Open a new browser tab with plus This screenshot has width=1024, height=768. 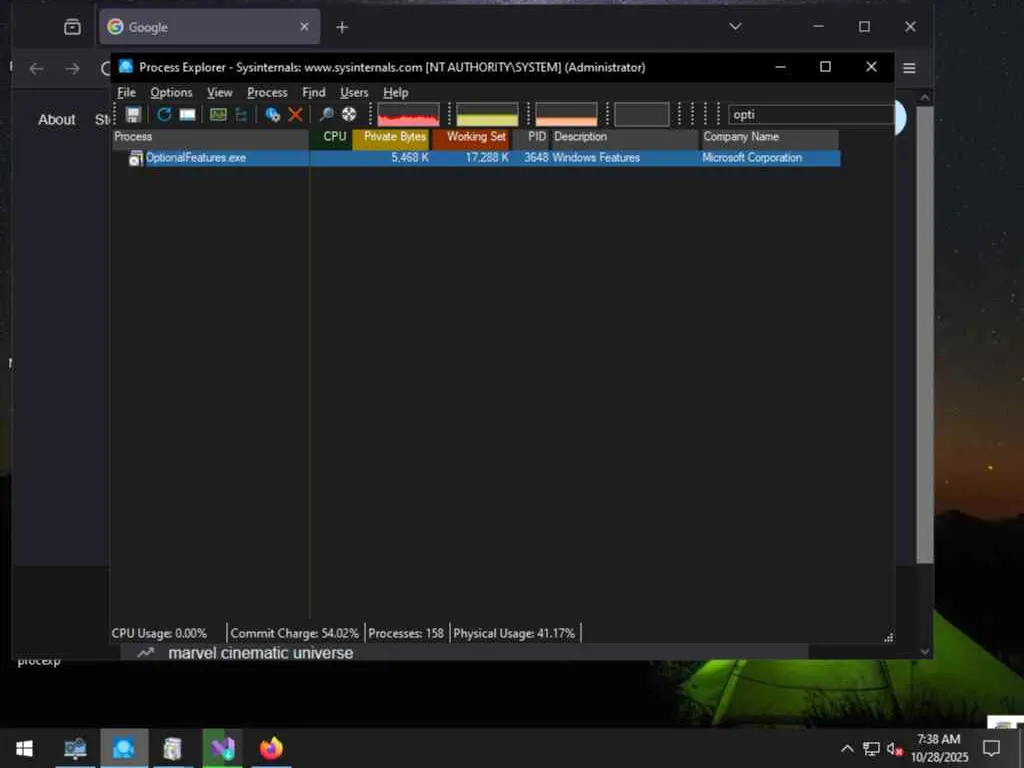[342, 27]
